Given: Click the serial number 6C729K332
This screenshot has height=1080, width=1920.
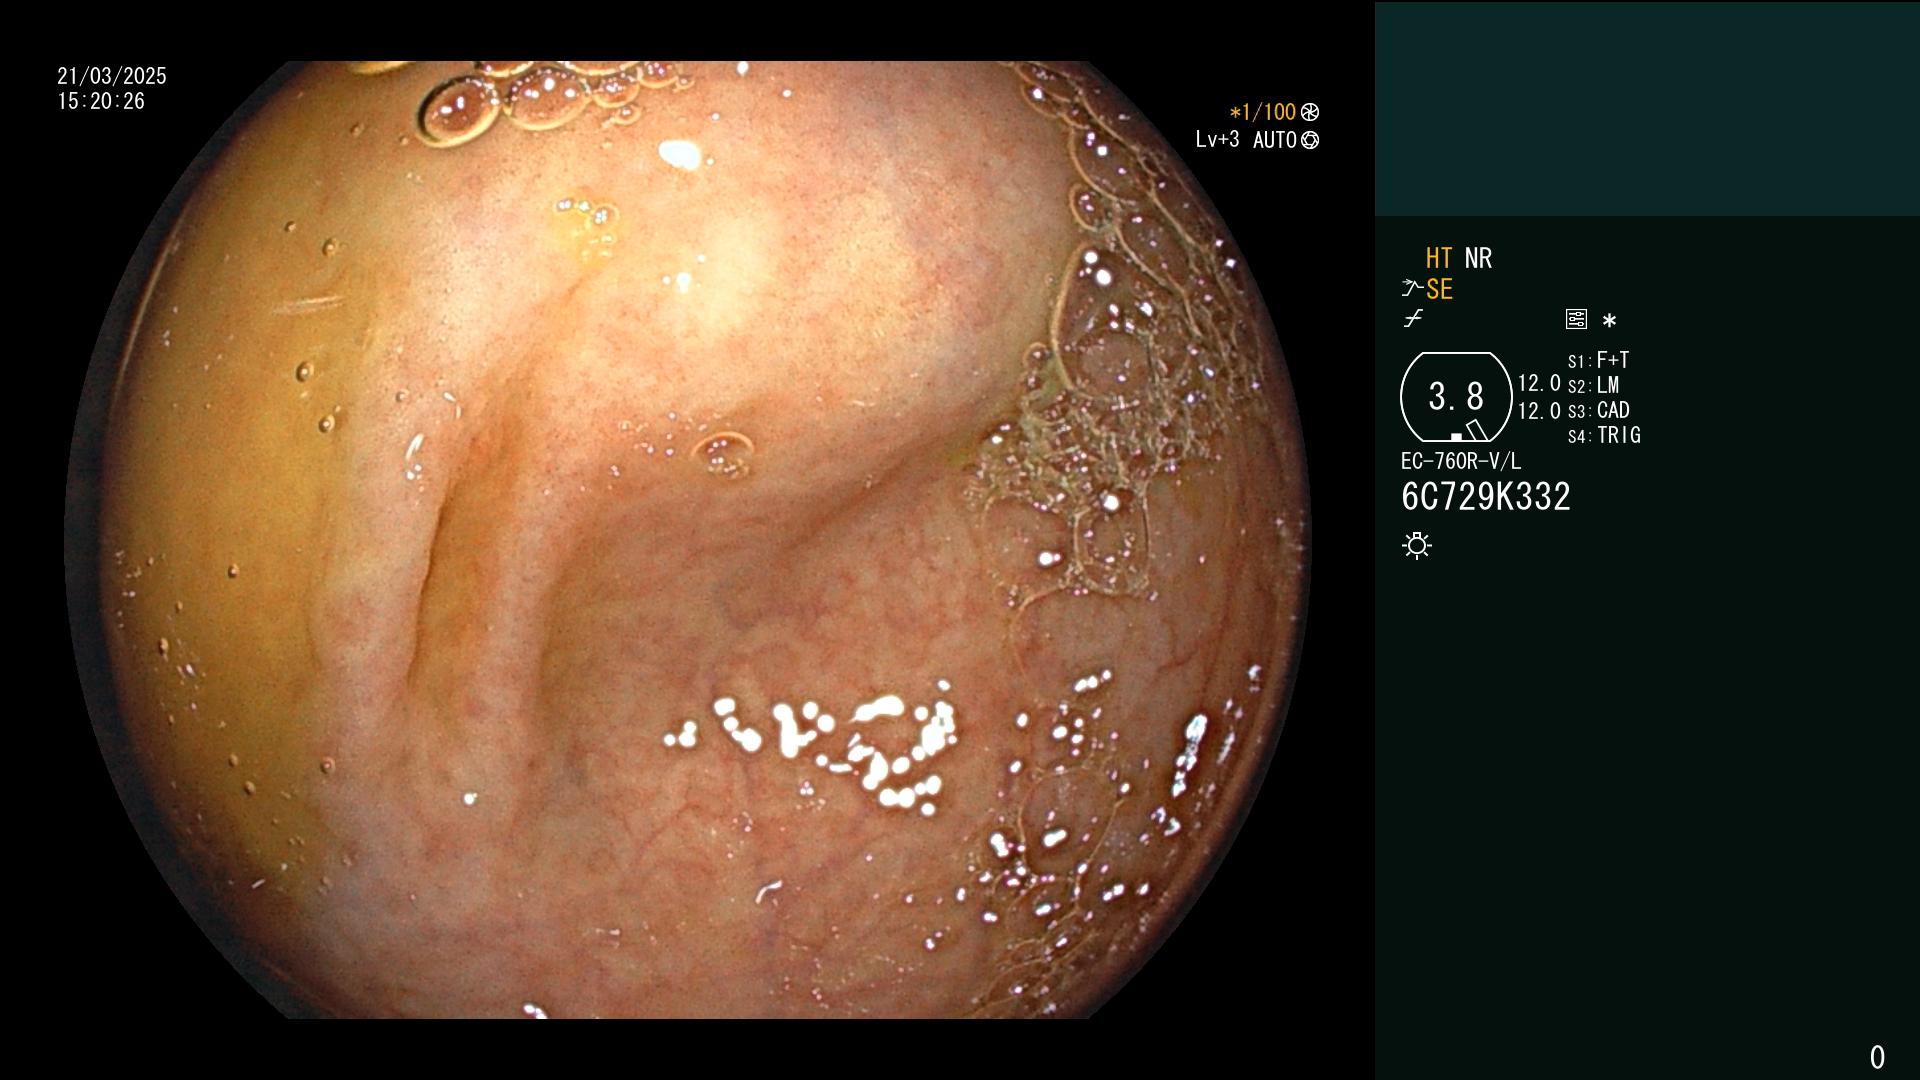Looking at the screenshot, I should click(1486, 497).
